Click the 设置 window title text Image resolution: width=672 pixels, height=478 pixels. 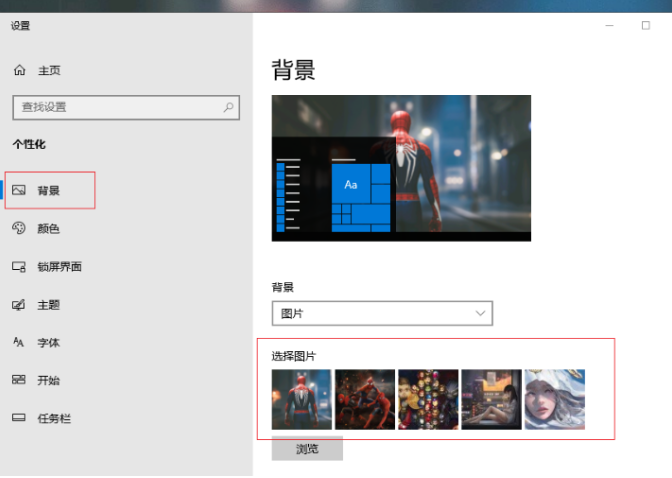pyautogui.click(x=21, y=26)
